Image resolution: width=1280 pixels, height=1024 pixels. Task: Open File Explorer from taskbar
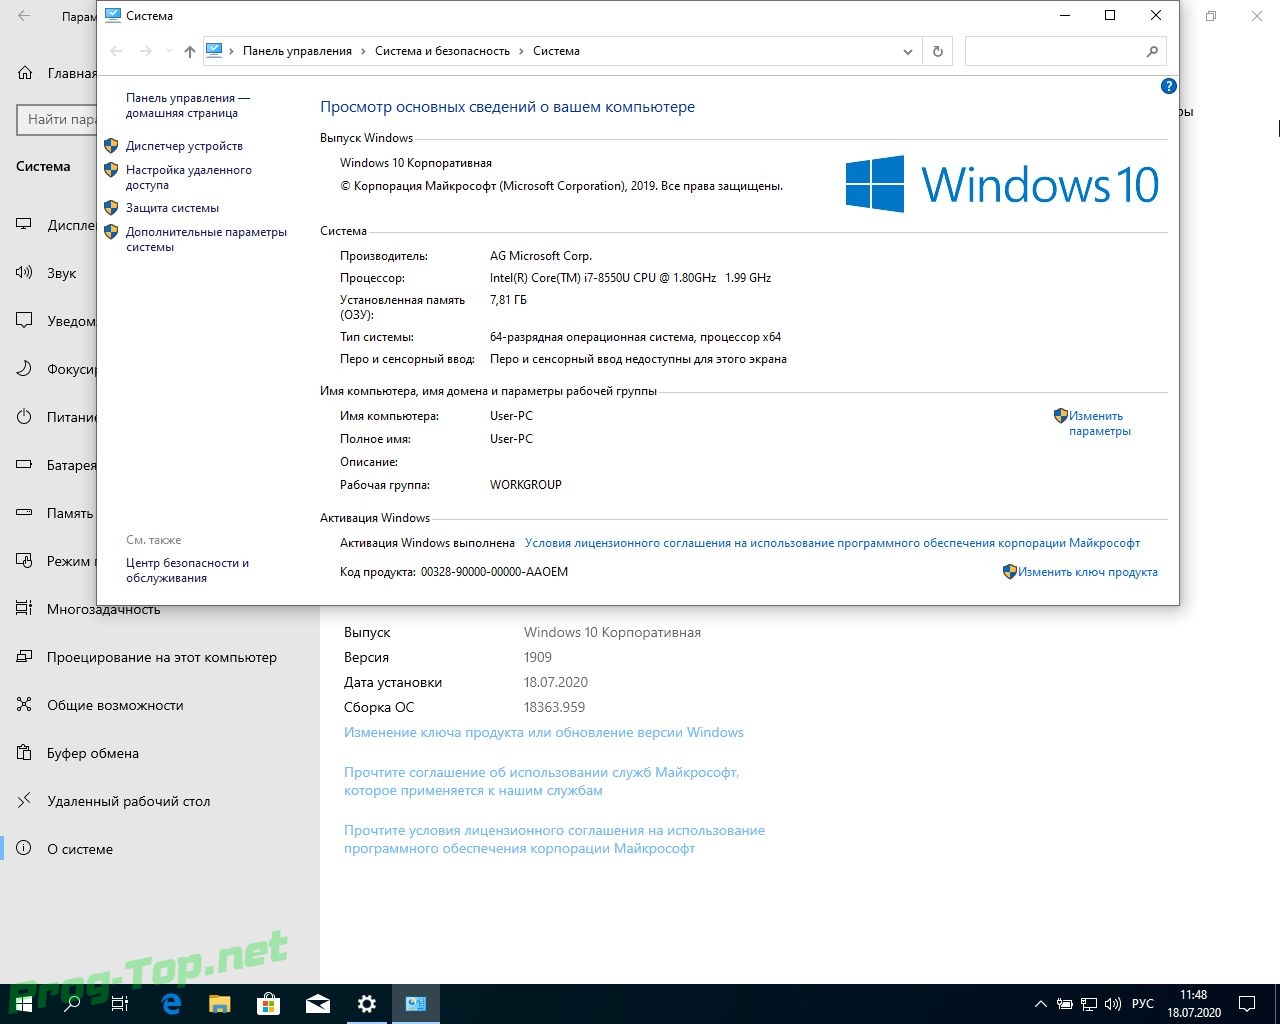219,1004
